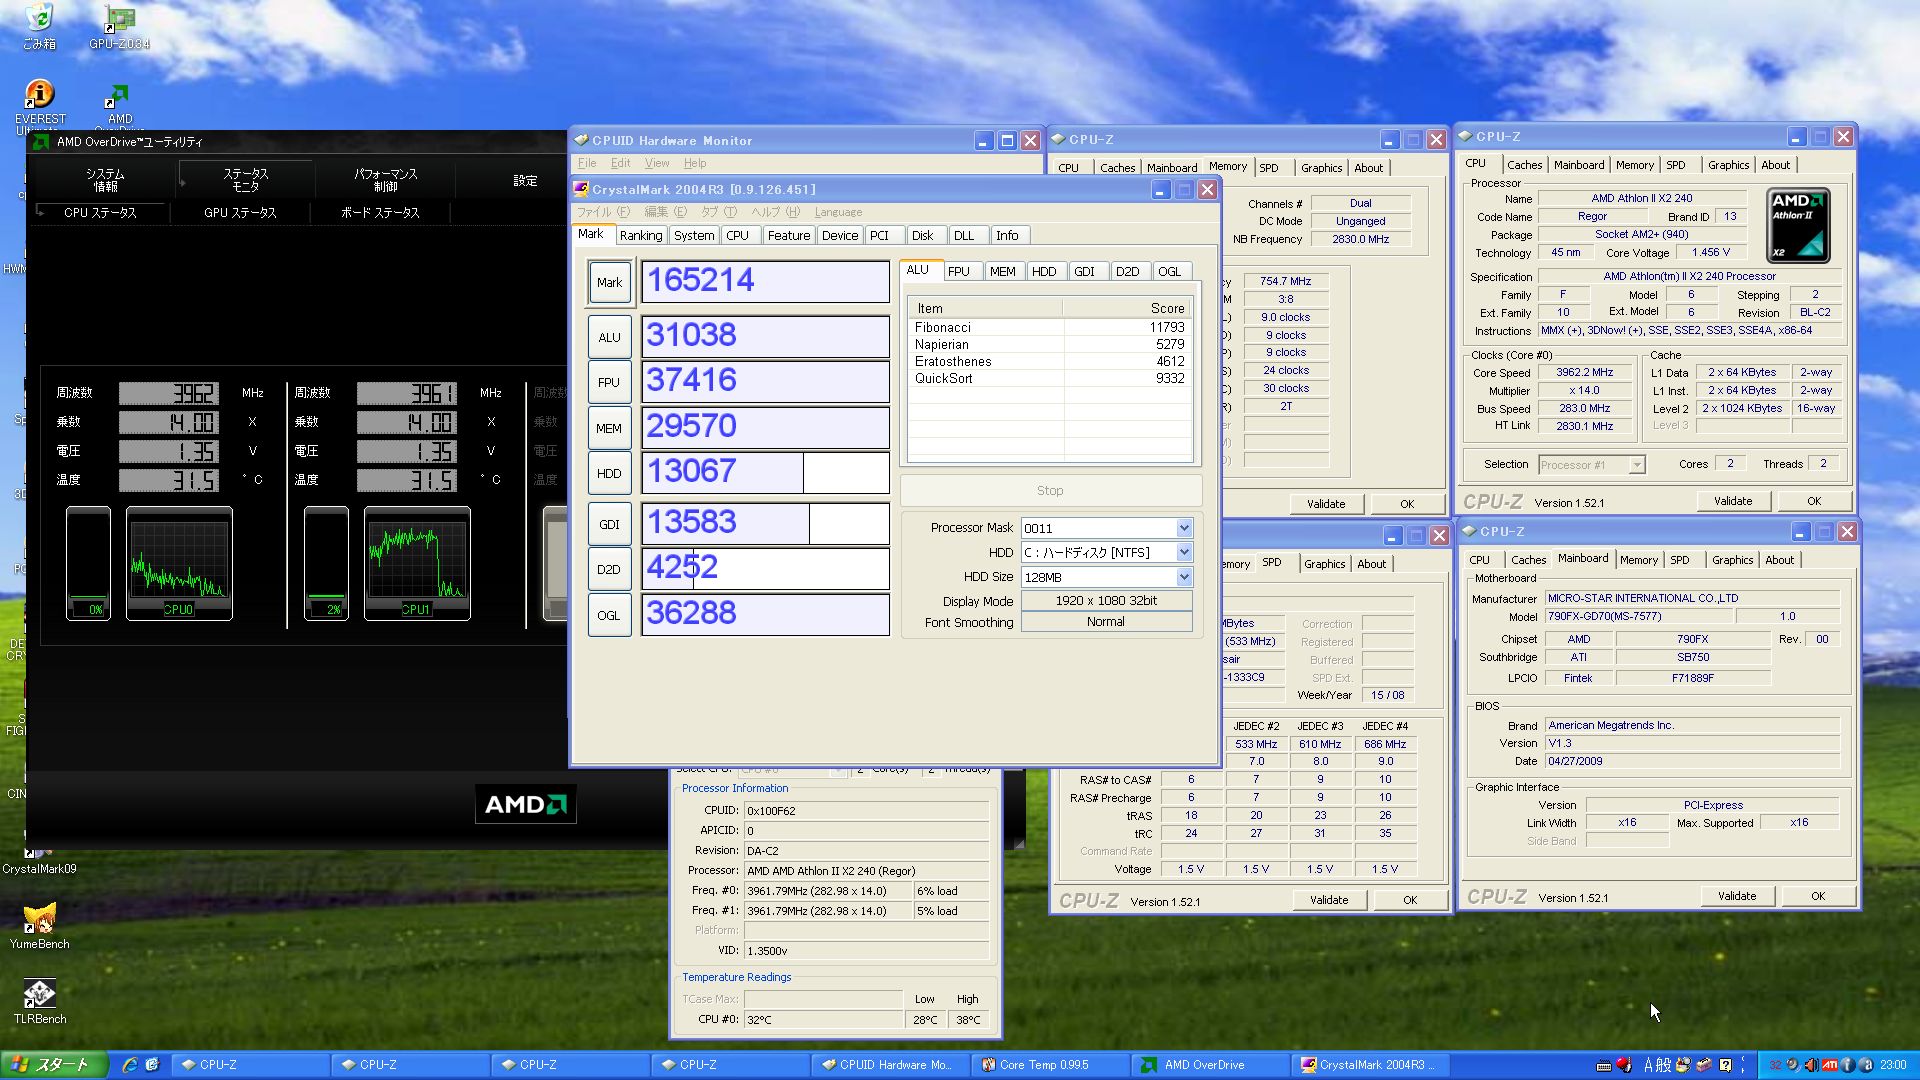
Task: Click the Internet Explorer quick launch icon
Action: pyautogui.click(x=130, y=1065)
